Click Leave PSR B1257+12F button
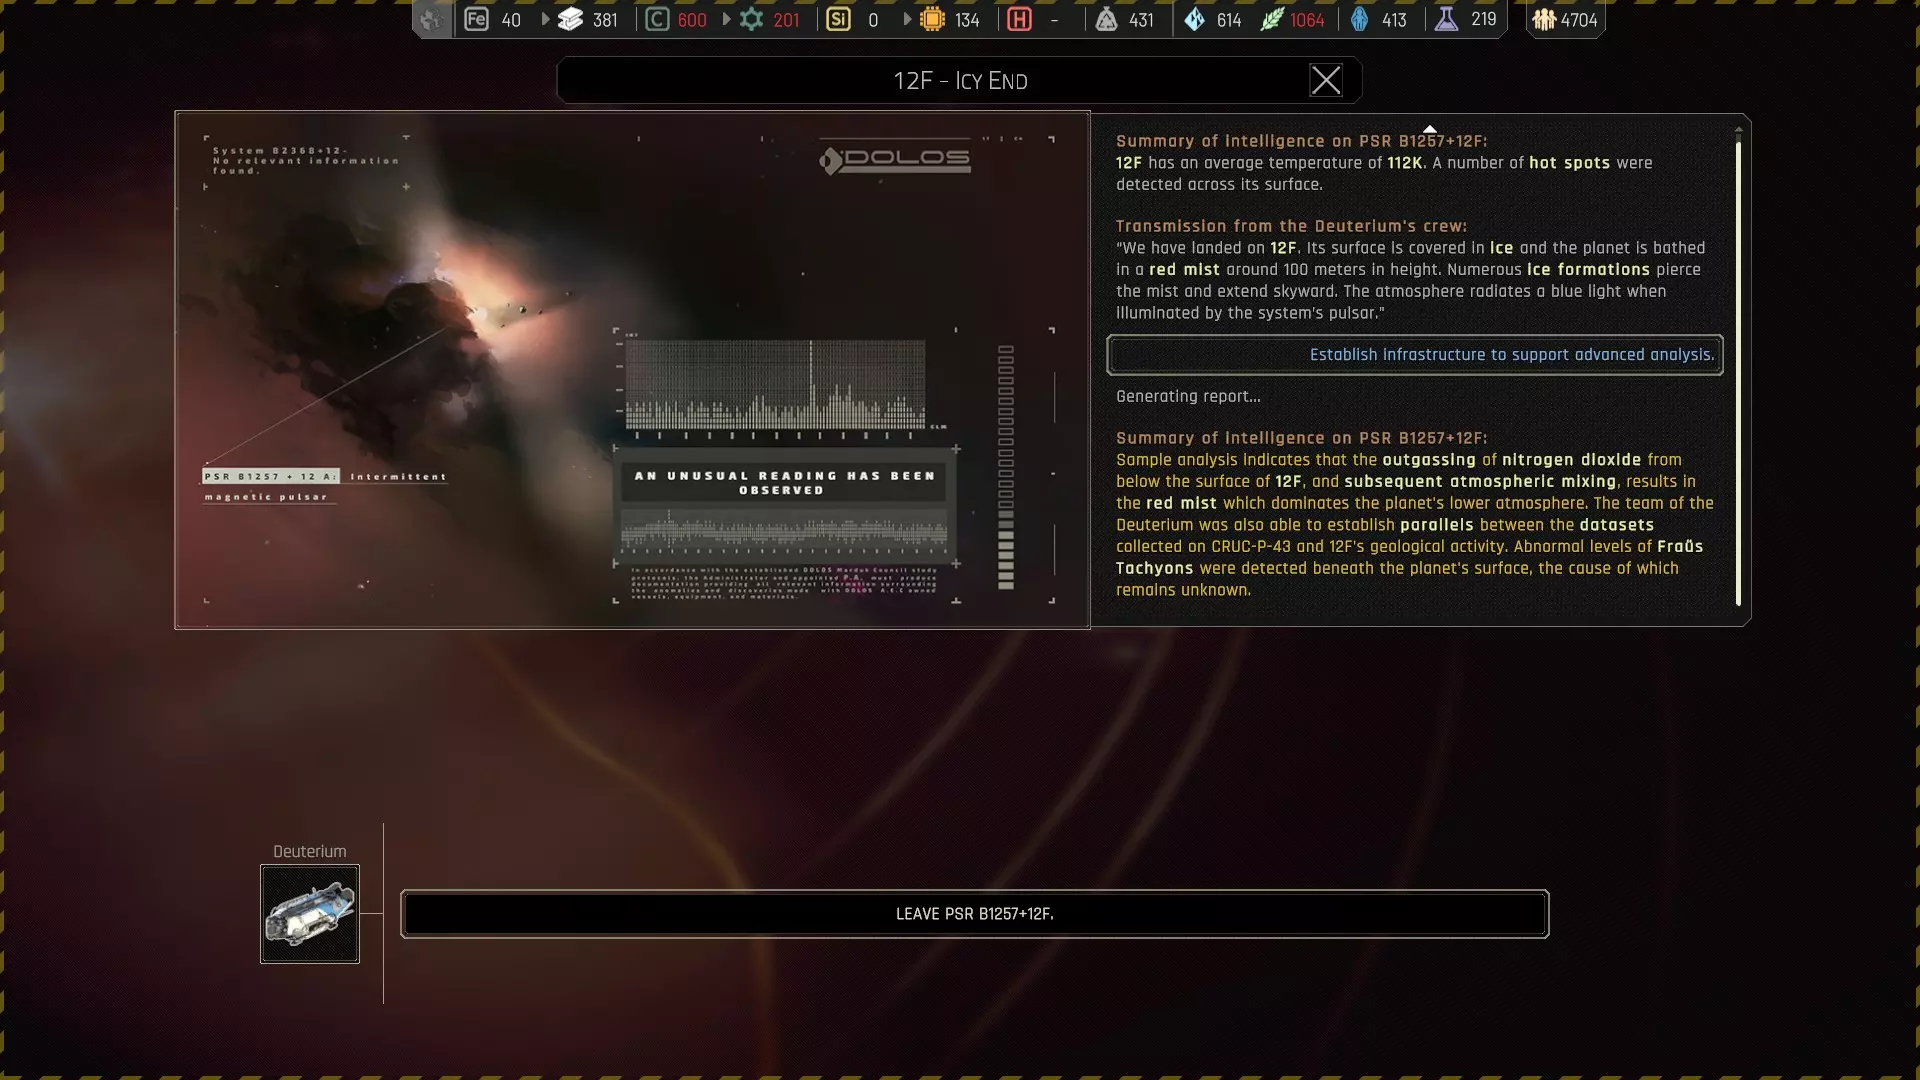The height and width of the screenshot is (1080, 1920). point(974,914)
